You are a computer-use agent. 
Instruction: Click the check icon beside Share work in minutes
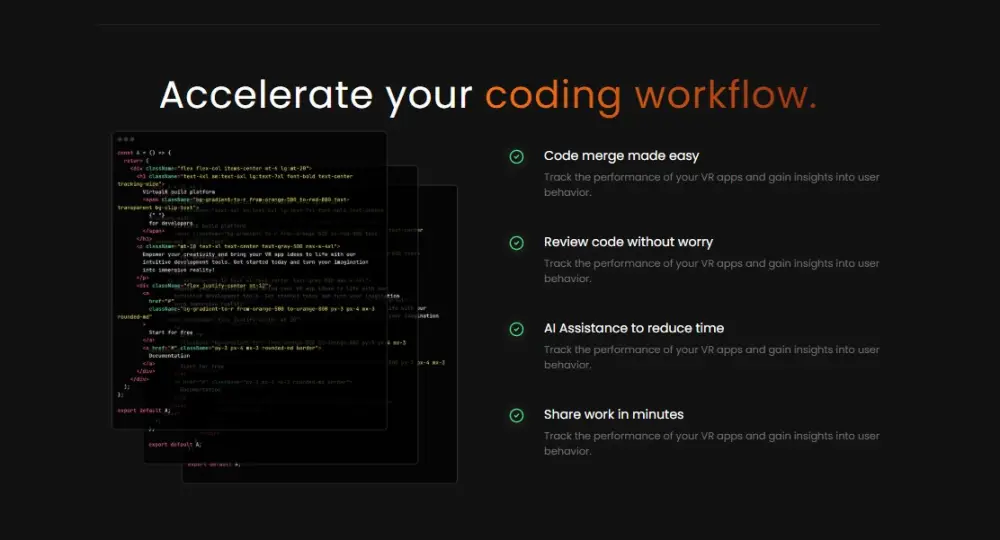point(517,416)
